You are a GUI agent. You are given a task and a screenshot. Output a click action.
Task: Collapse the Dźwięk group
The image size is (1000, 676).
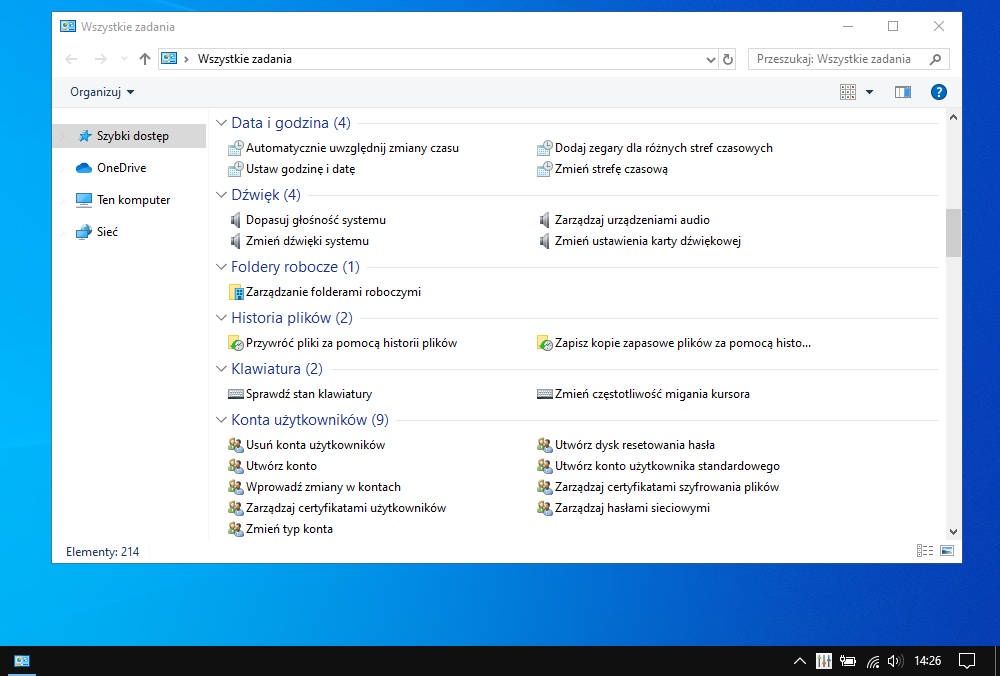pos(221,195)
